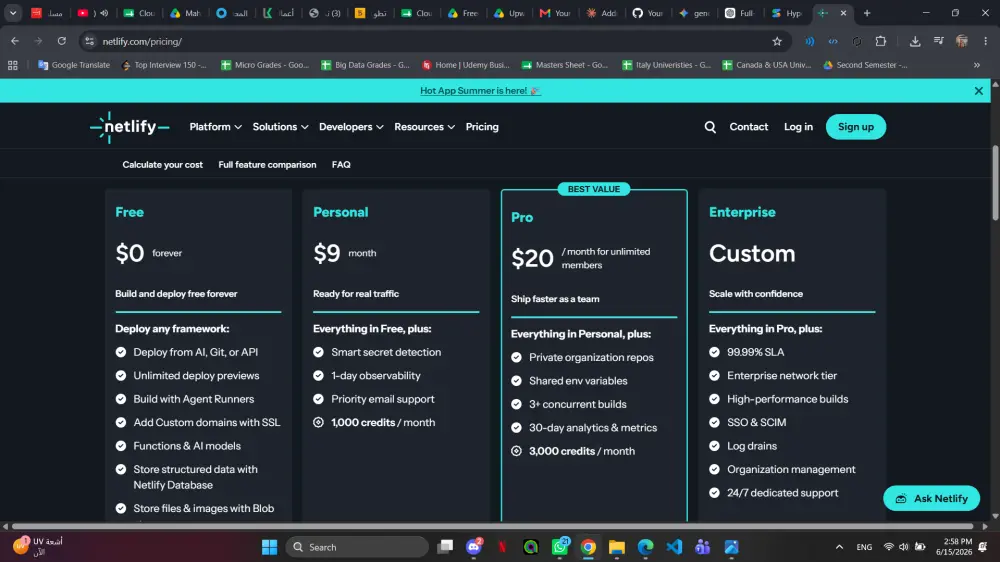Close the Hot App Summer banner
The image size is (1000, 562).
coord(978,91)
